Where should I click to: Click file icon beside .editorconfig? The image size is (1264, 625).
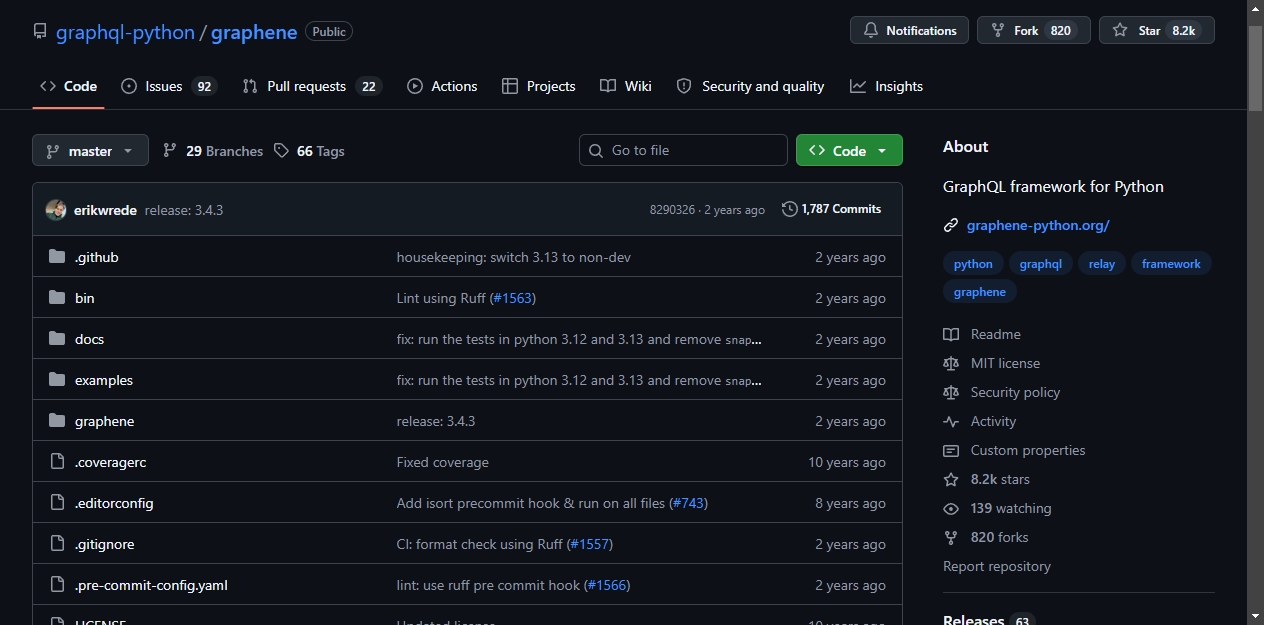57,503
